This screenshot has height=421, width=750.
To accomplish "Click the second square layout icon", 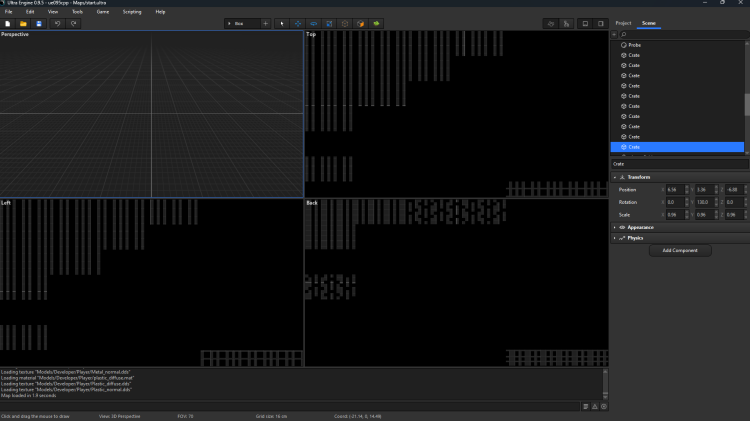I will pyautogui.click(x=601, y=23).
